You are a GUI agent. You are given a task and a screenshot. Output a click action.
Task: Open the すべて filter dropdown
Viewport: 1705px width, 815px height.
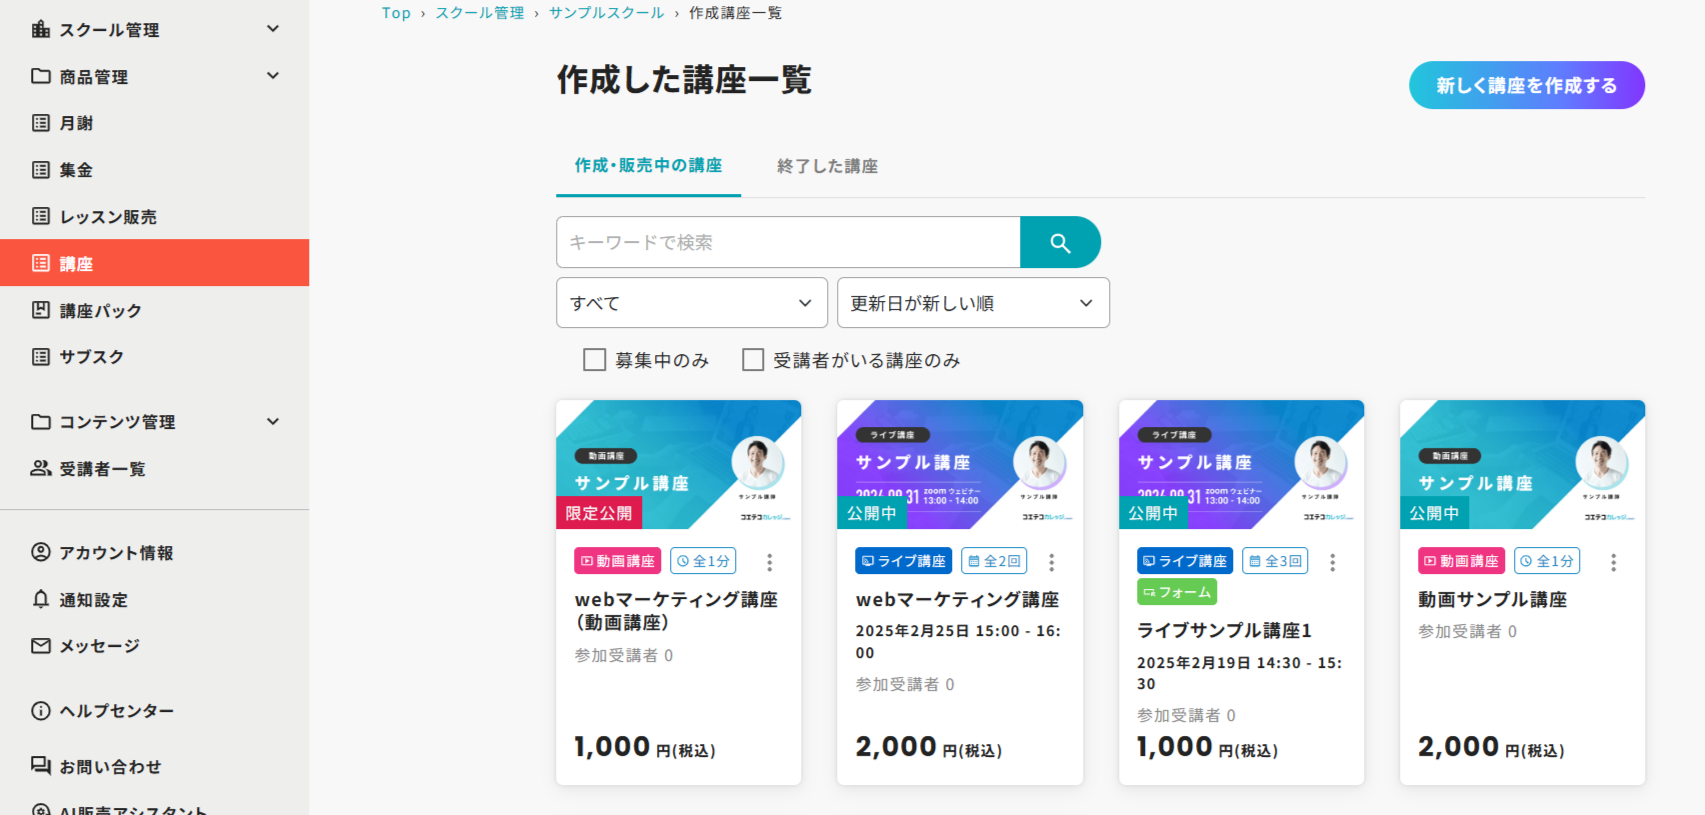(x=691, y=303)
